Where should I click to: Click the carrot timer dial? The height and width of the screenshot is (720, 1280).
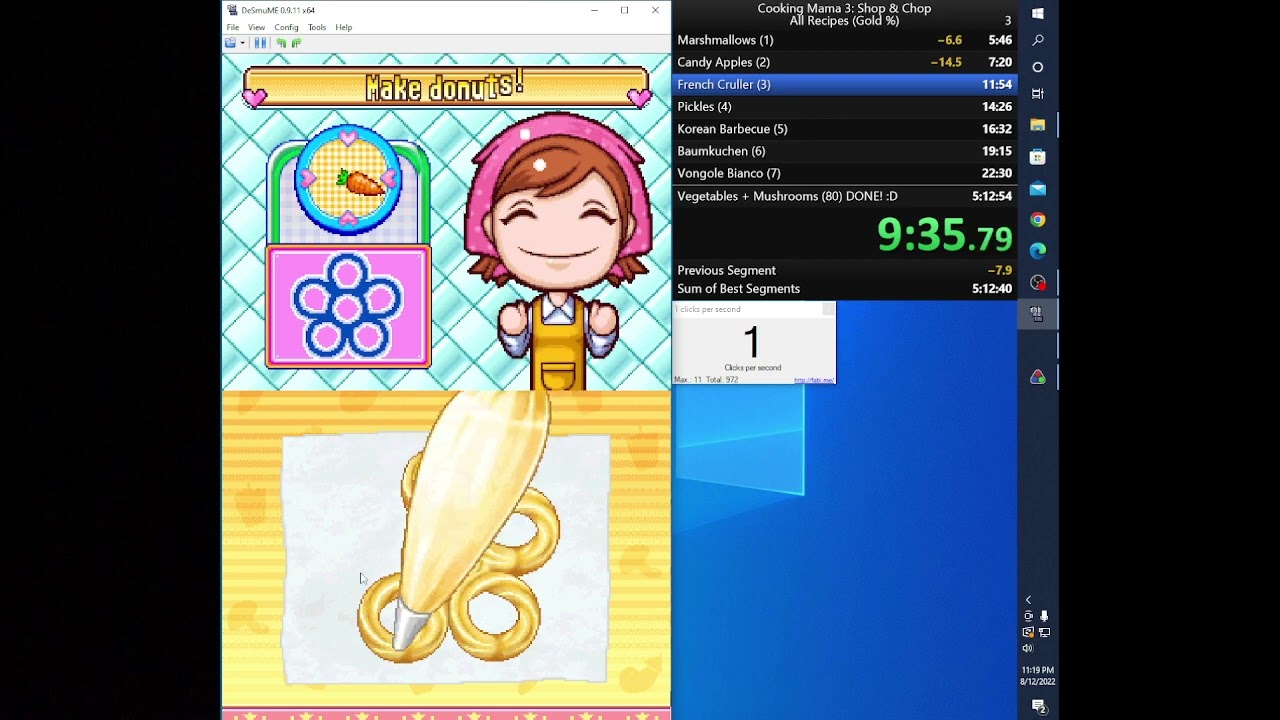tap(348, 181)
